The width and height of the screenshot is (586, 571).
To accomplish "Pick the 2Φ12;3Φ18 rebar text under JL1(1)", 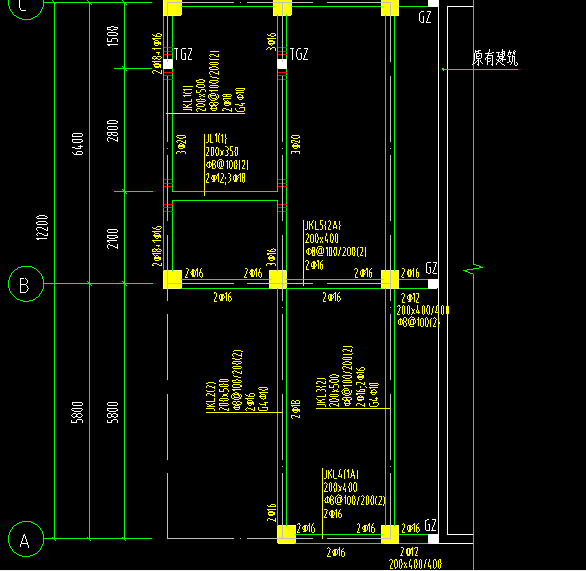I will pos(226,178).
